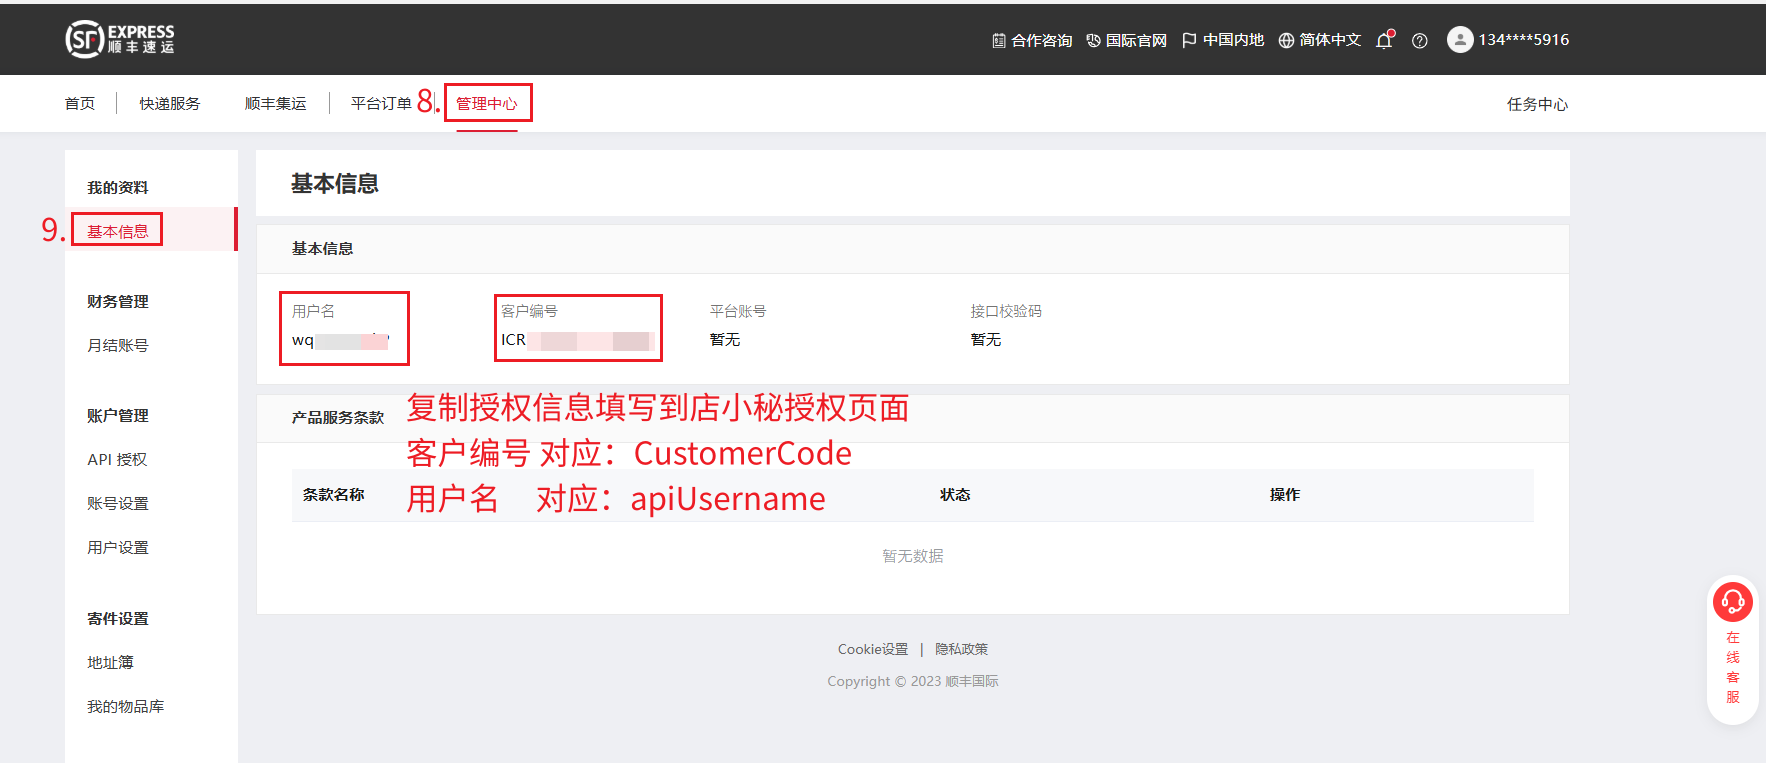The image size is (1766, 763).
Task: Open the online customer service headset icon
Action: (x=1733, y=602)
